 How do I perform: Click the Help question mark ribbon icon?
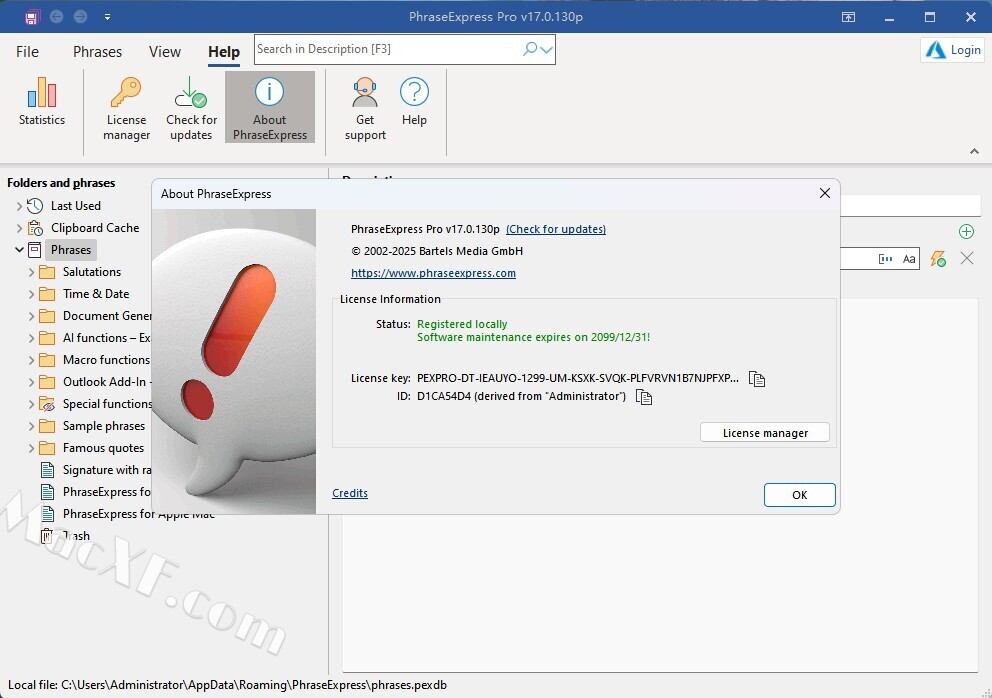[x=414, y=102]
